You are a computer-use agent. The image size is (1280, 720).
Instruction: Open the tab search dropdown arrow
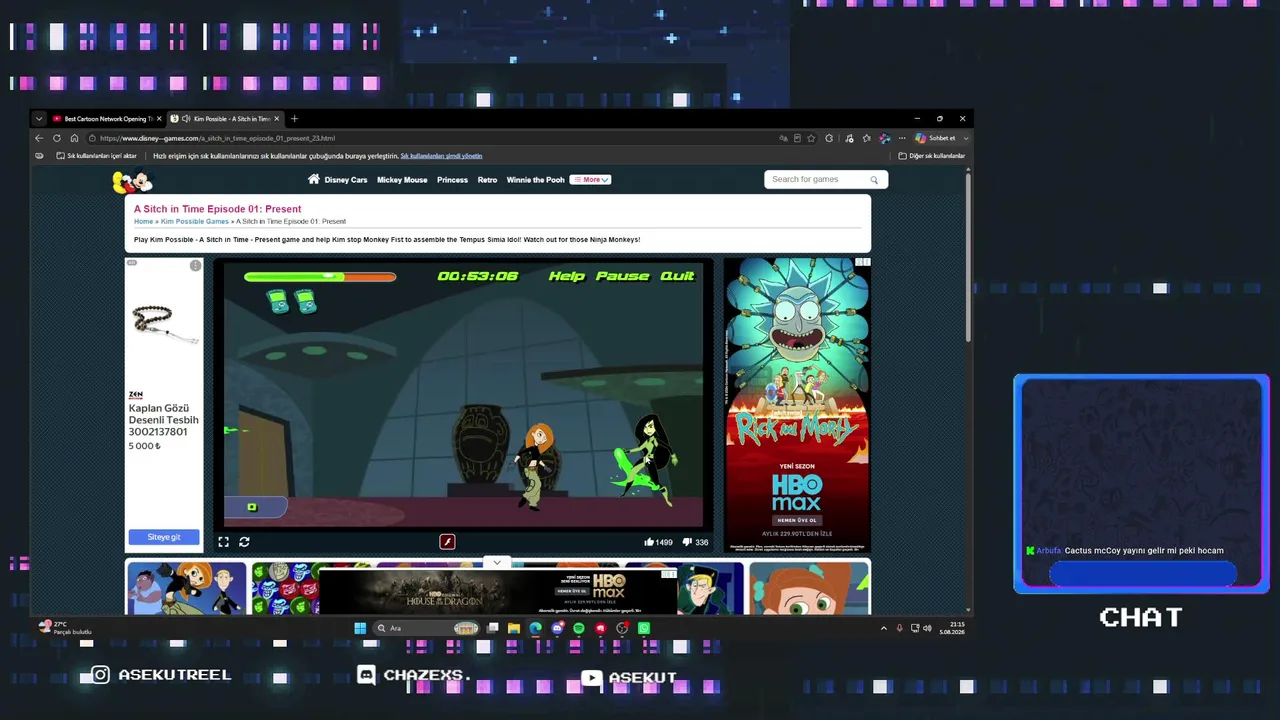(x=39, y=119)
